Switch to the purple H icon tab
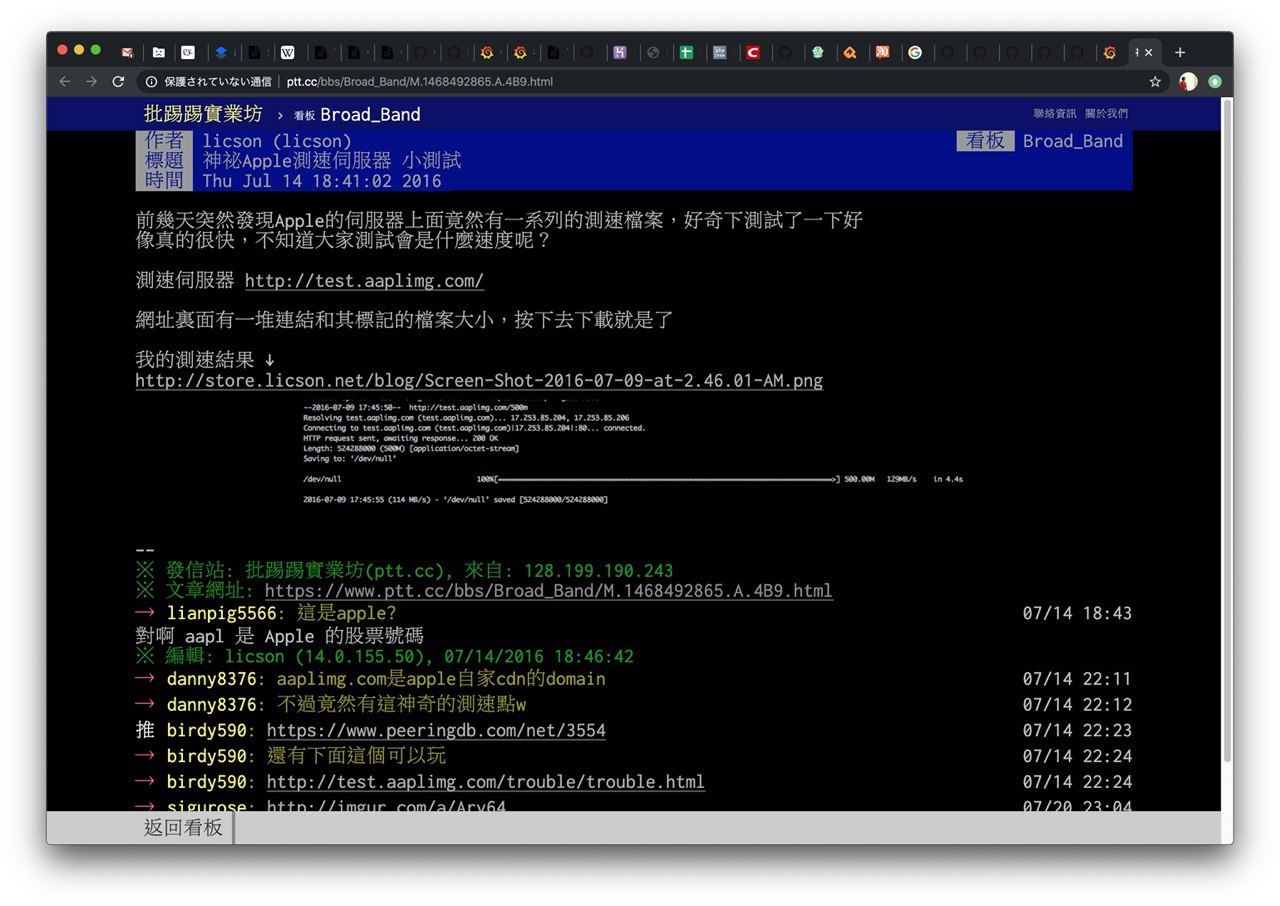 pyautogui.click(x=620, y=52)
